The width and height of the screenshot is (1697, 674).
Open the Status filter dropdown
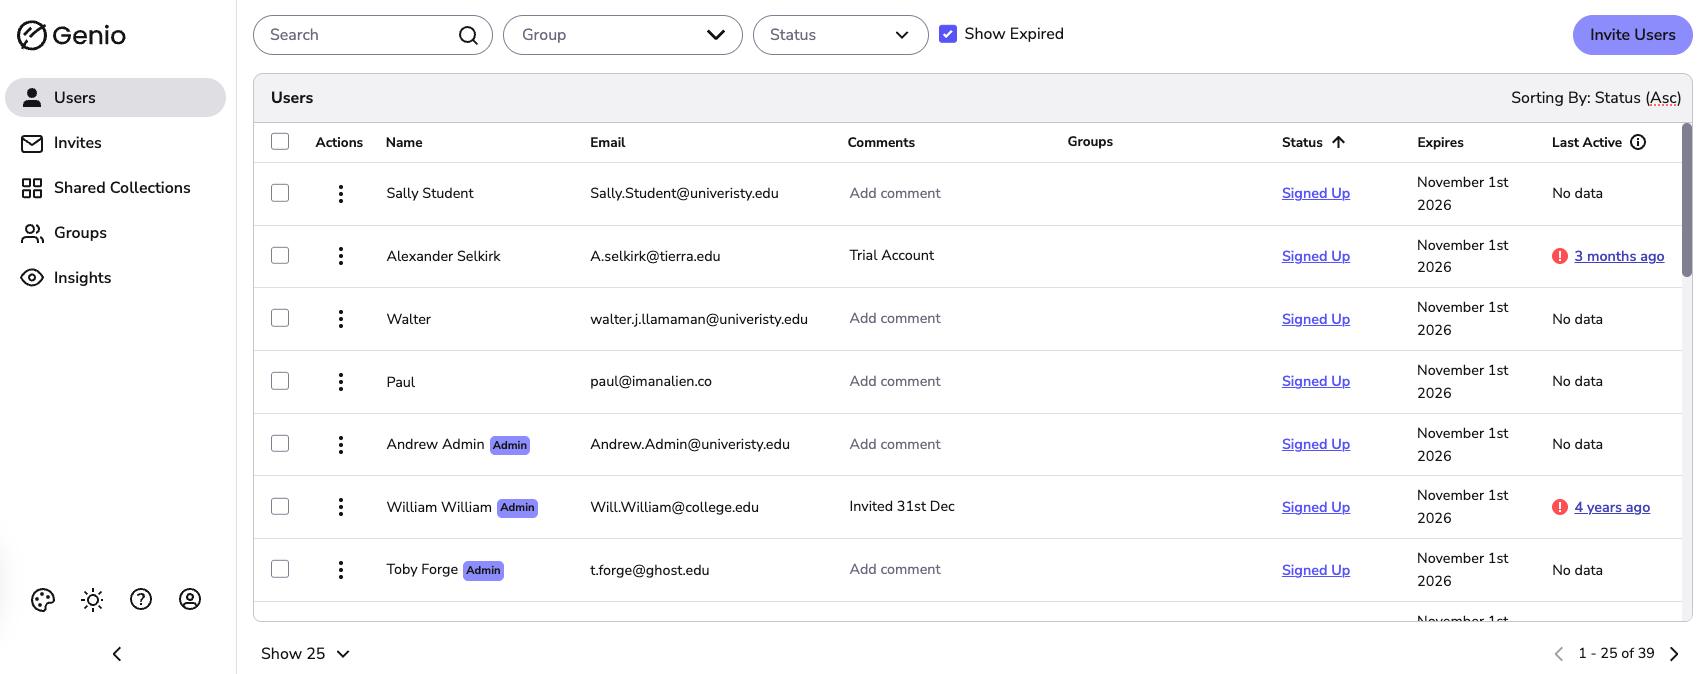[x=840, y=35]
